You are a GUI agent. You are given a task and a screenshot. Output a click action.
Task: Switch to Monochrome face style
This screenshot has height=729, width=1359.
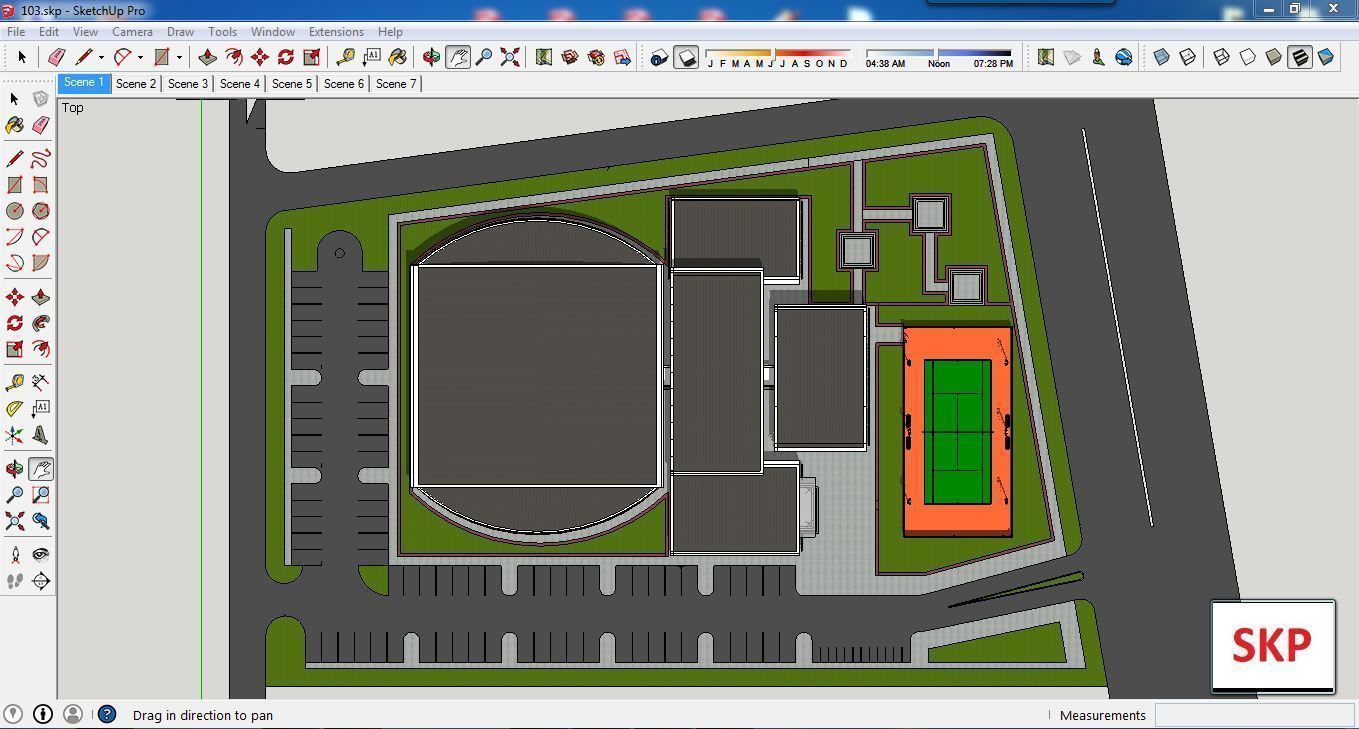pyautogui.click(x=1326, y=57)
